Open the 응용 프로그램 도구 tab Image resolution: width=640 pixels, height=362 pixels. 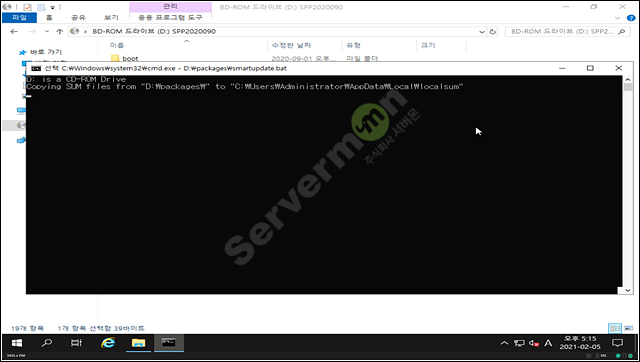[x=170, y=18]
